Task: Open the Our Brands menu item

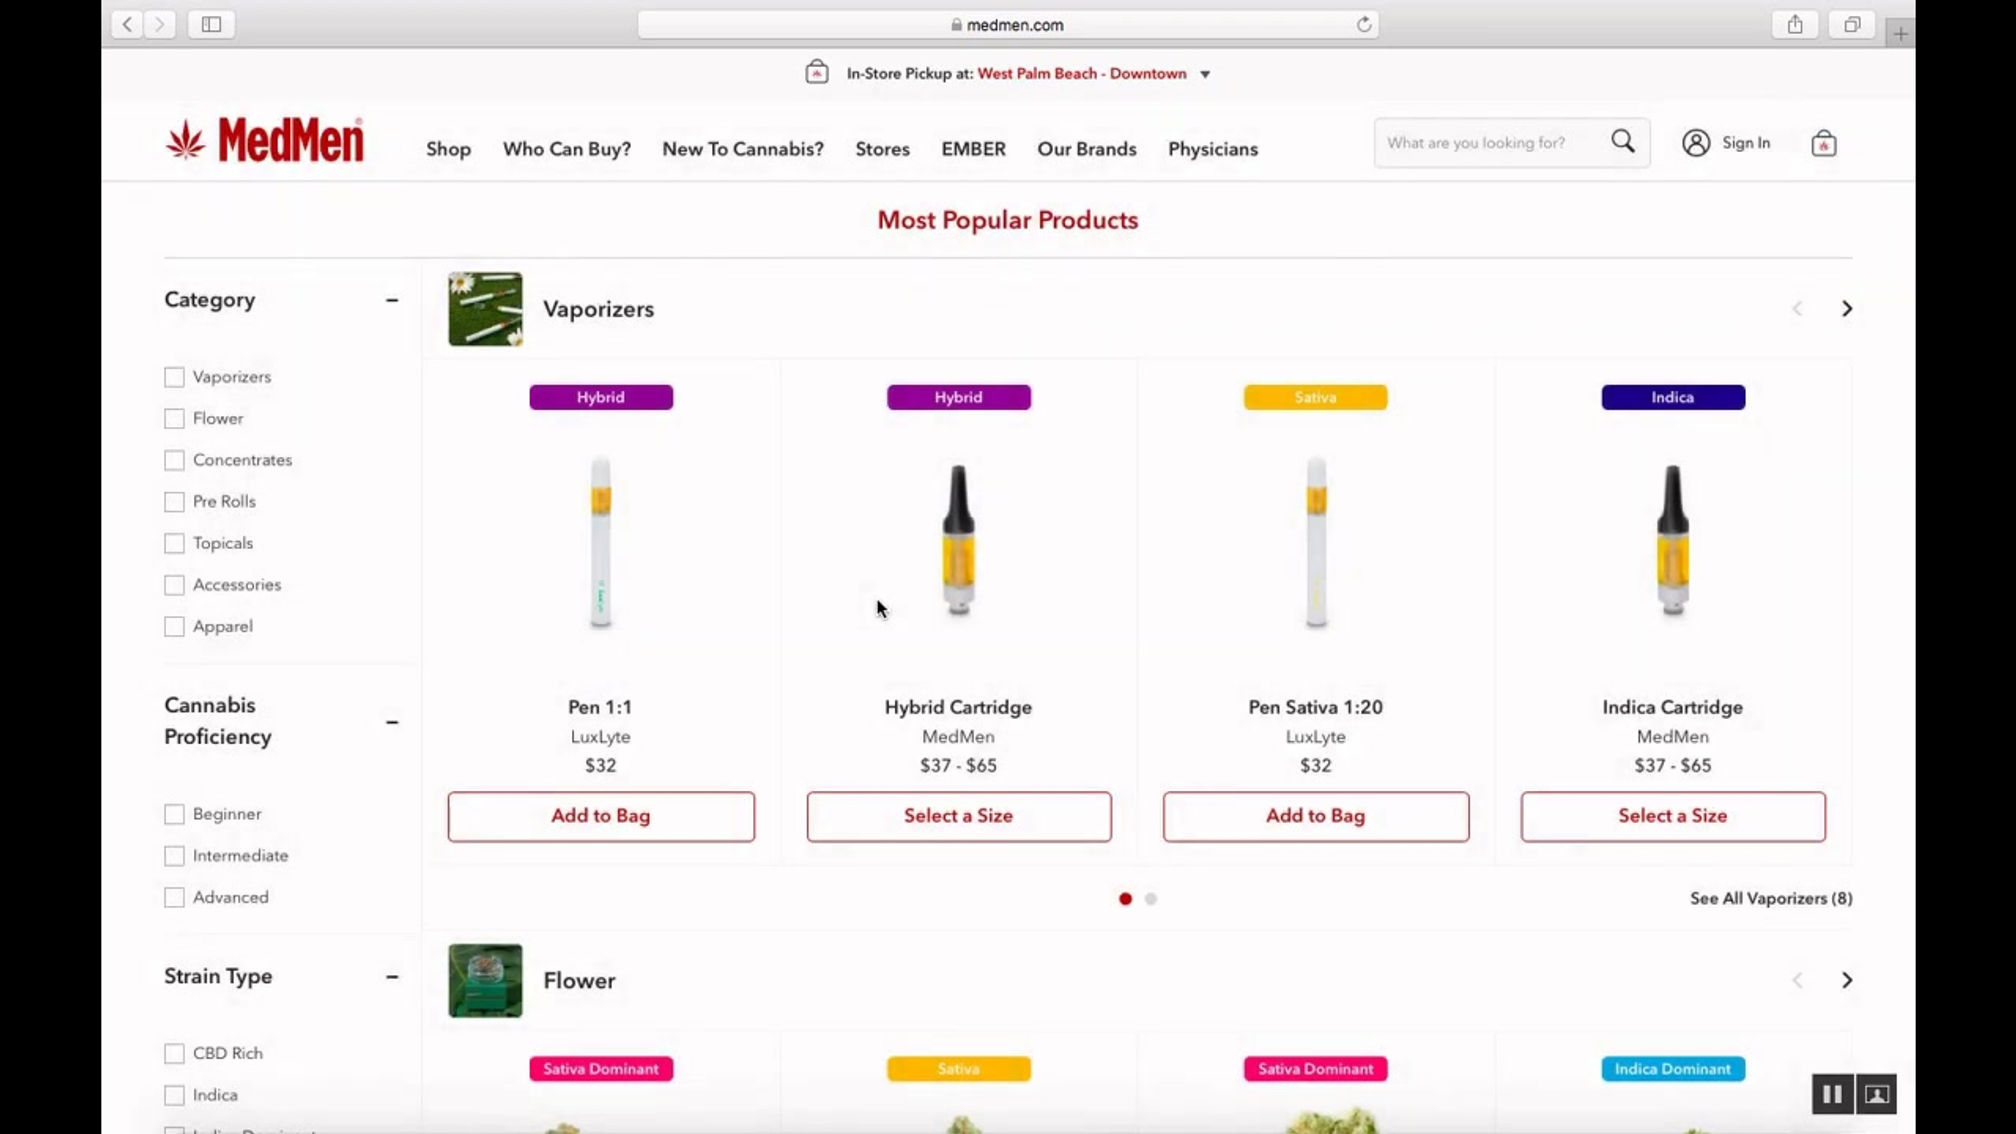Action: pyautogui.click(x=1087, y=149)
